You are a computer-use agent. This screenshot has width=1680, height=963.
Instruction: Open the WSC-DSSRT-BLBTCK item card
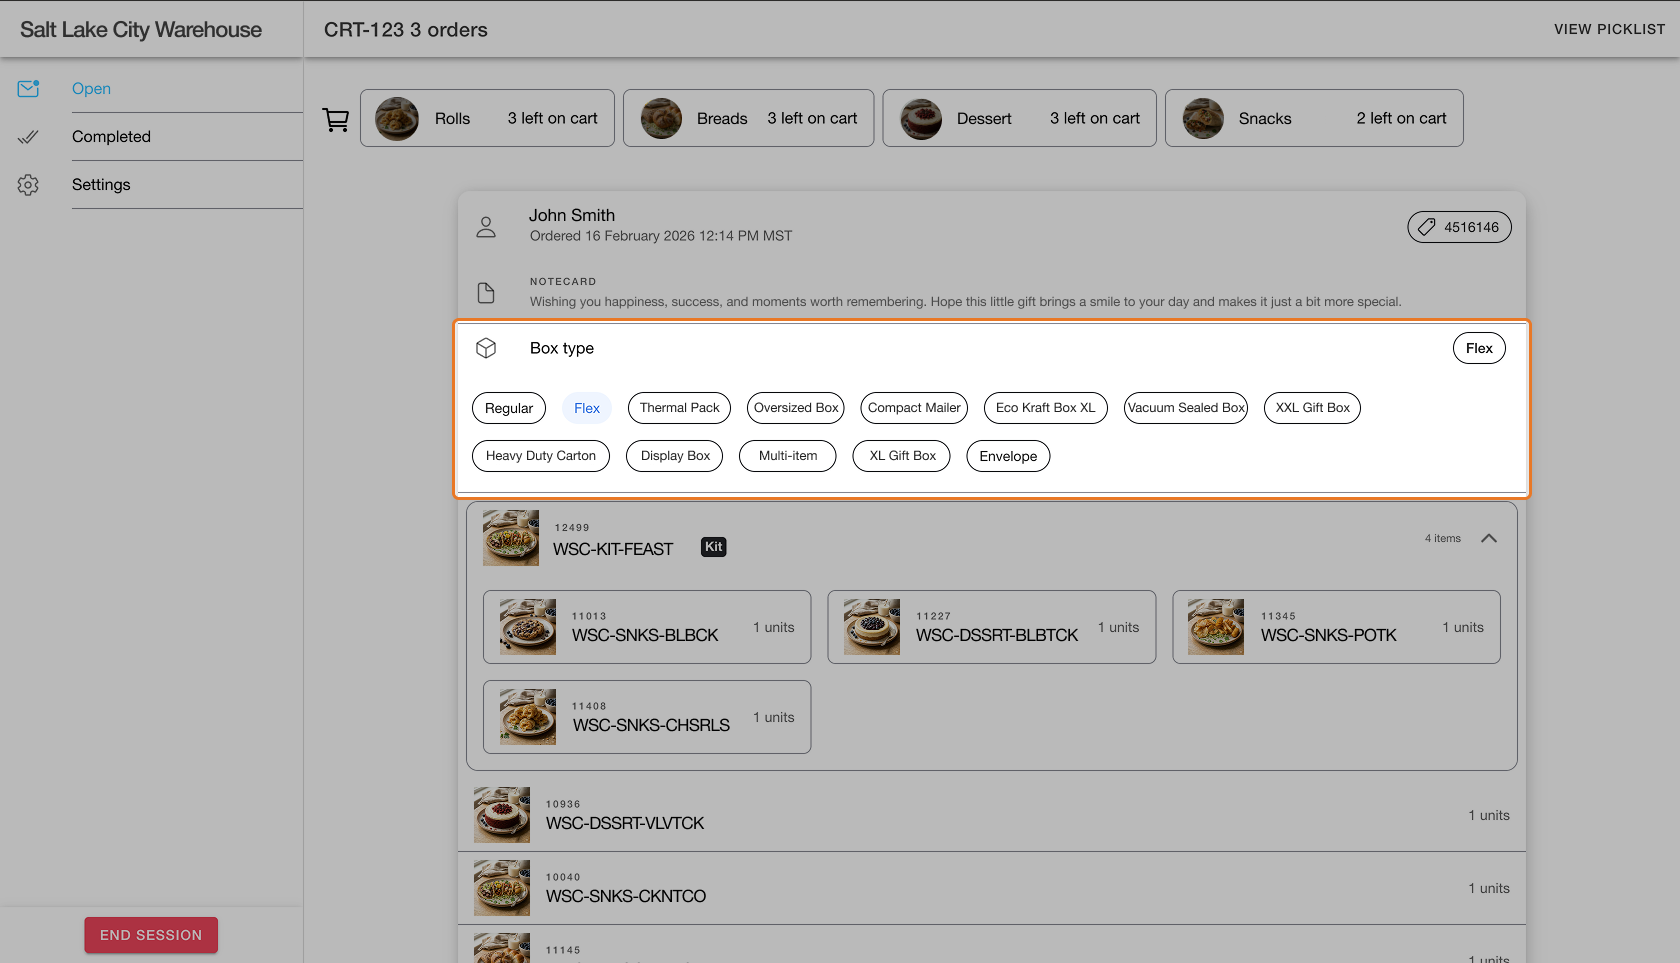(992, 627)
